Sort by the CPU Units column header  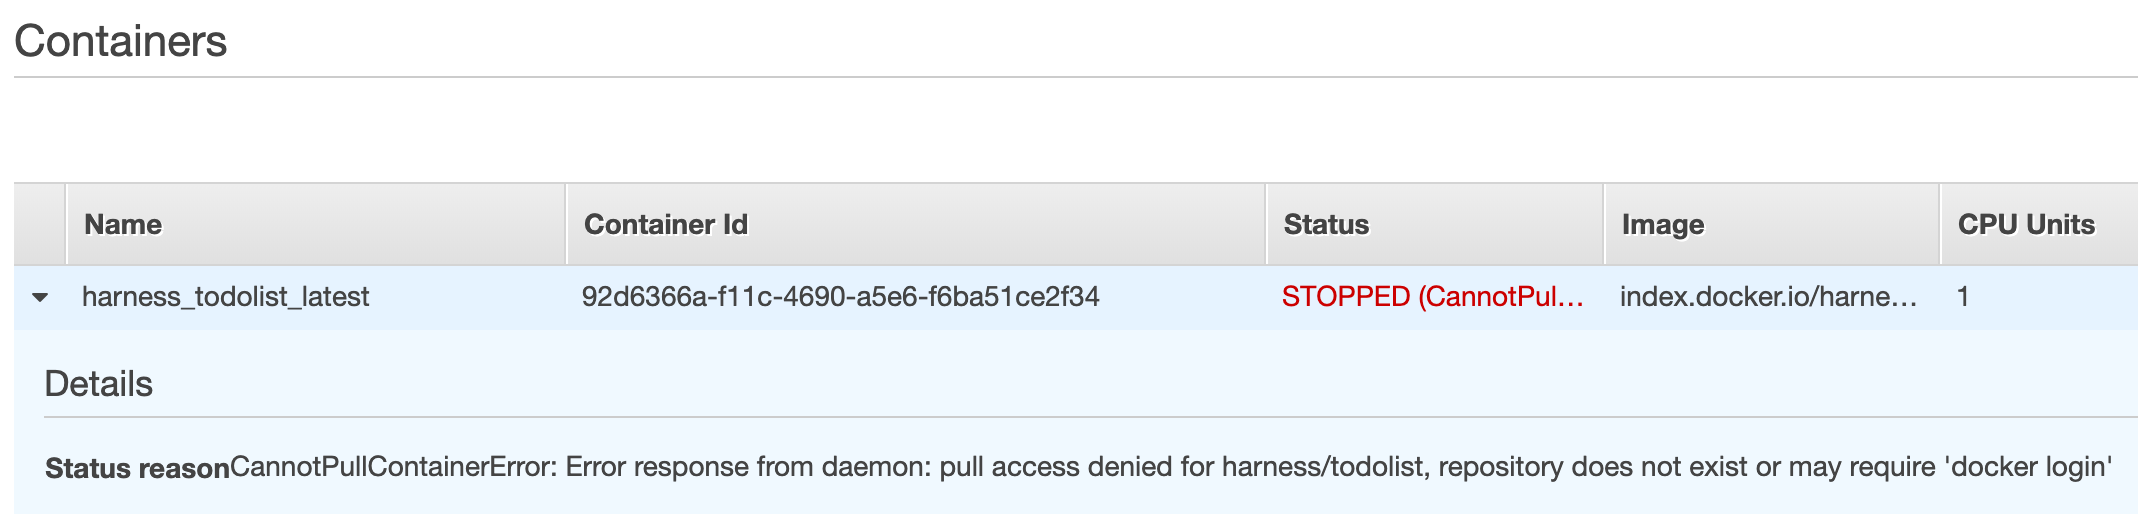point(2026,224)
